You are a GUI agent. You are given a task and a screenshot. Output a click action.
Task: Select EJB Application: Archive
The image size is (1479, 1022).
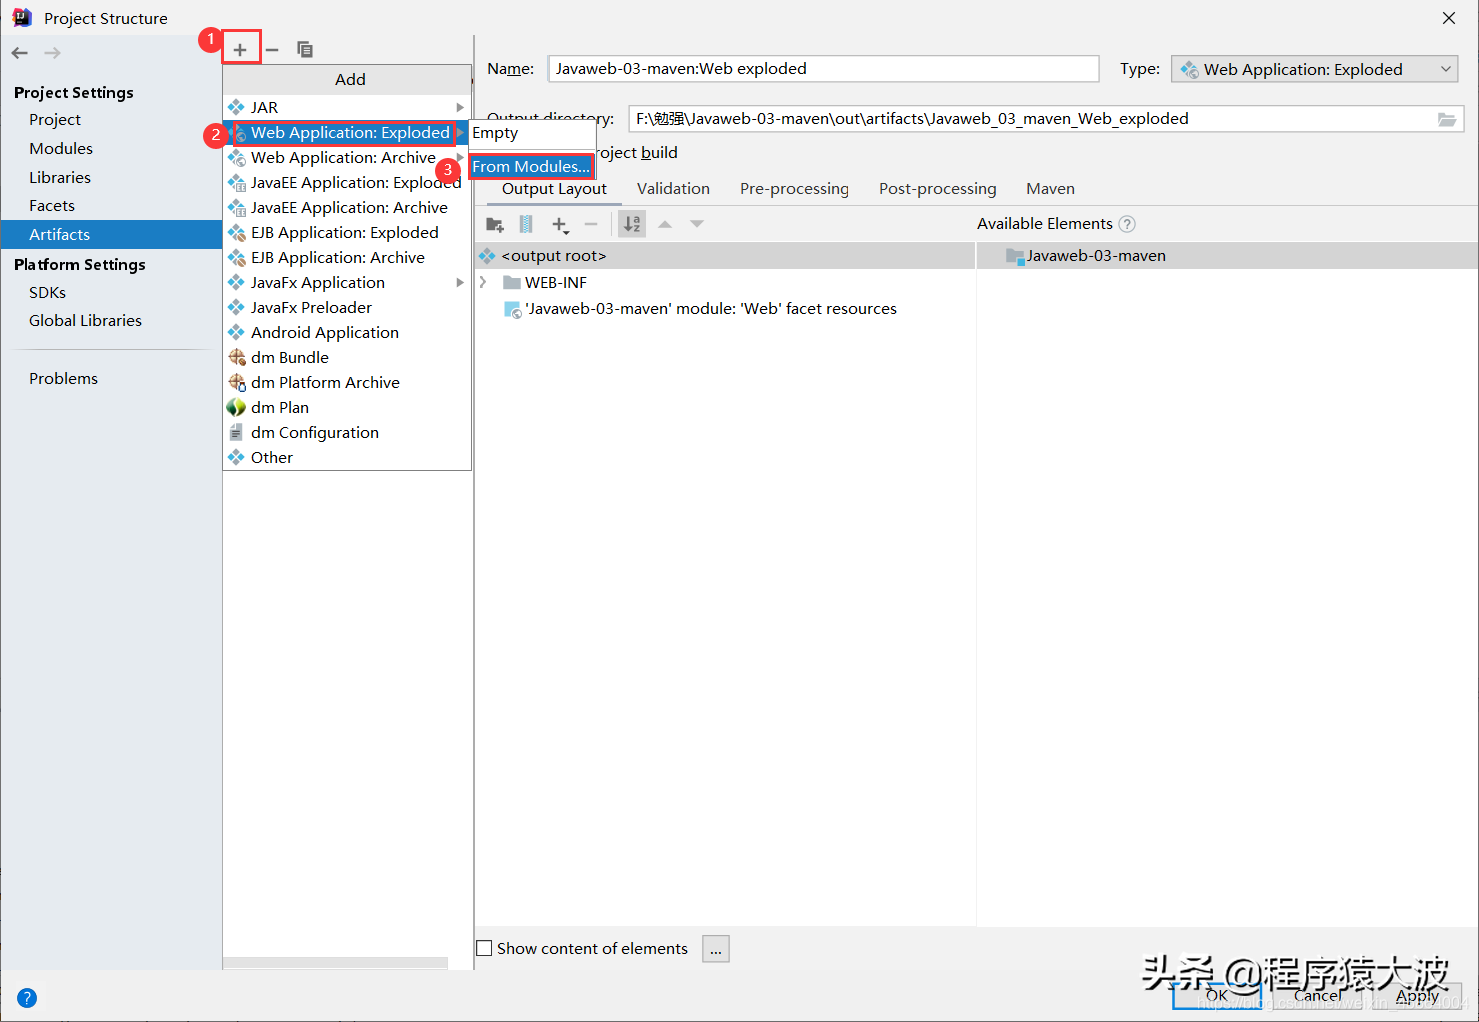346,257
